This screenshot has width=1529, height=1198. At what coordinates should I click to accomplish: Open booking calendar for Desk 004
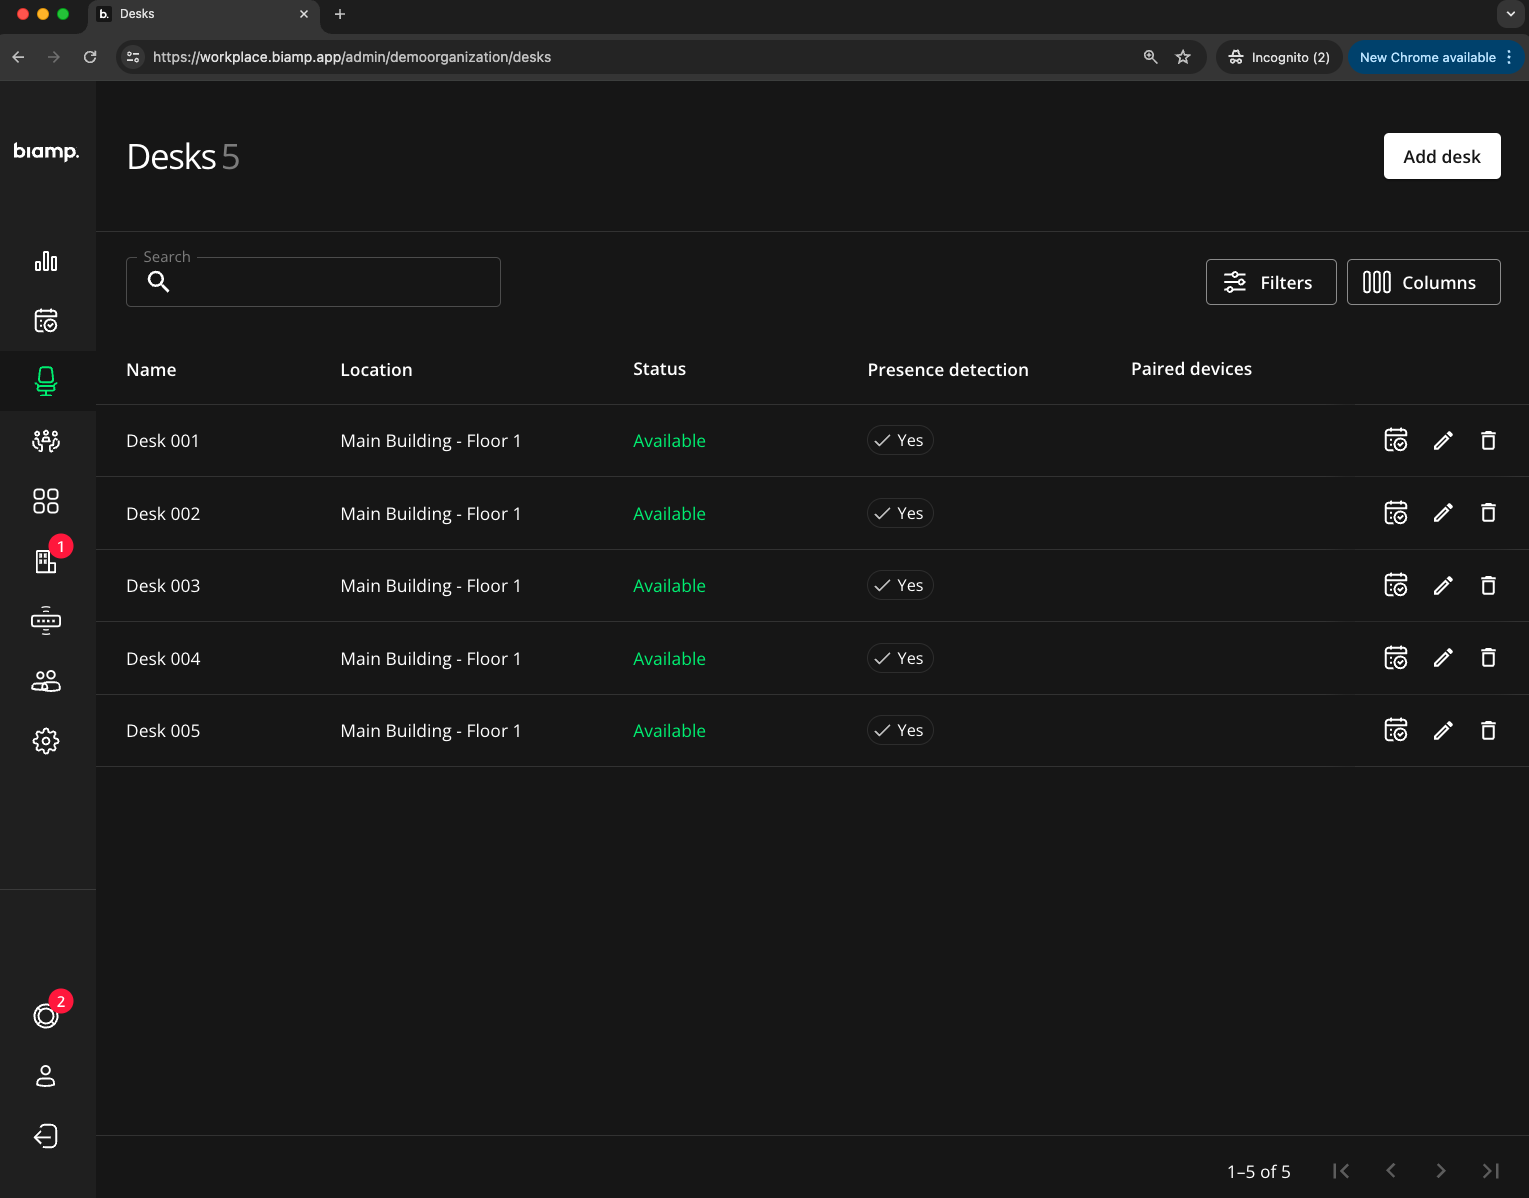[1396, 658]
